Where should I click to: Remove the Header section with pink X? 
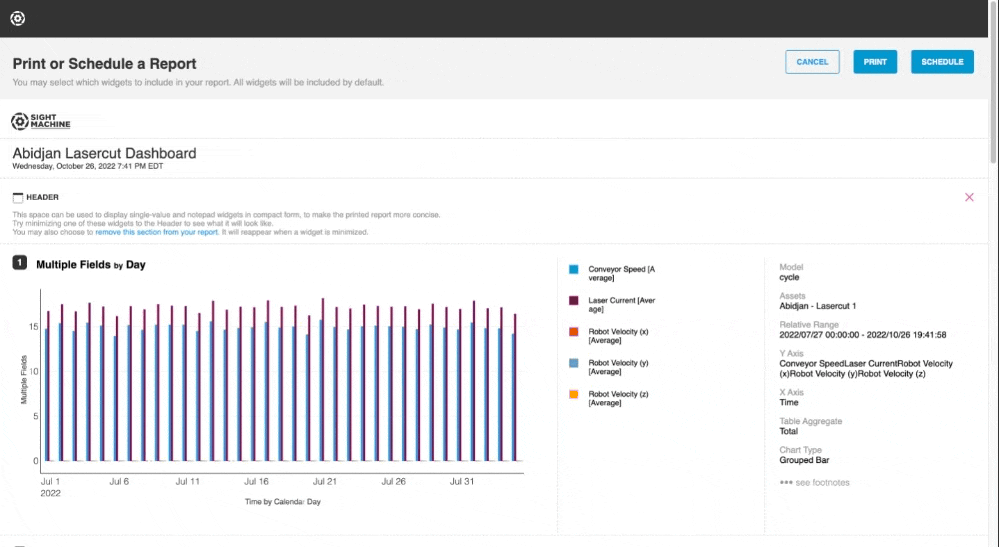[x=969, y=197]
